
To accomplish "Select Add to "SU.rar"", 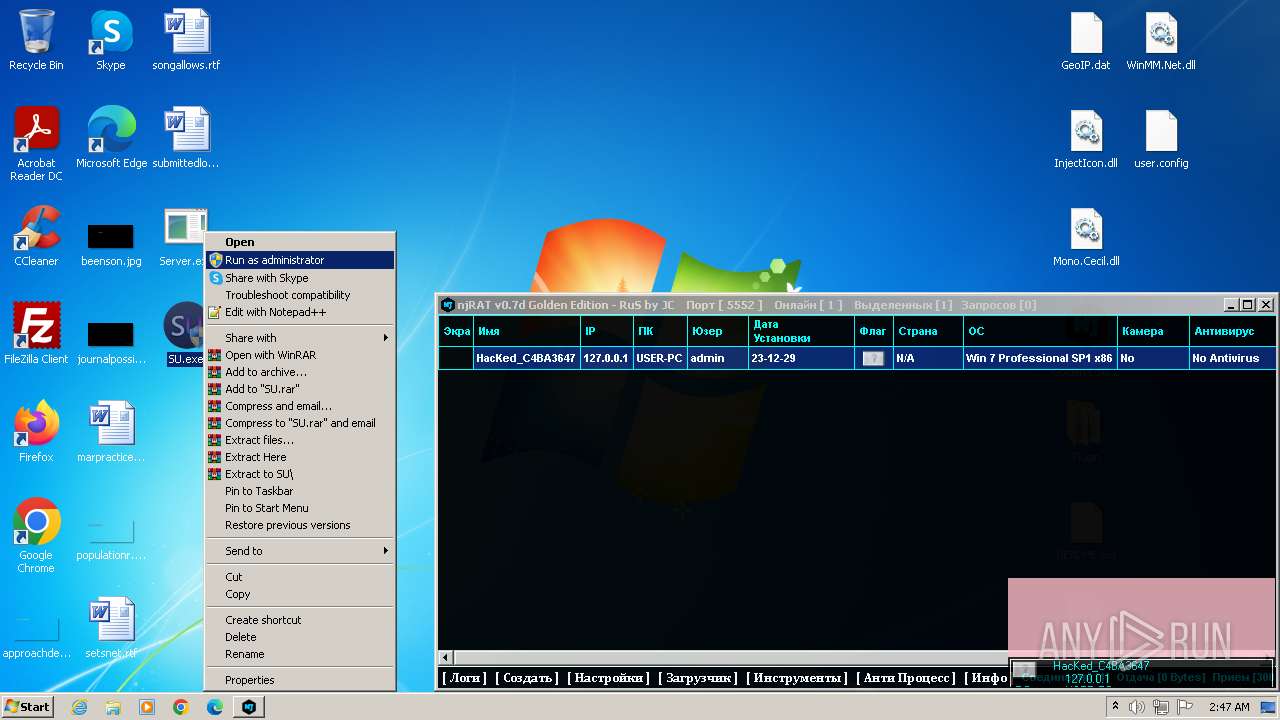I will (300, 389).
